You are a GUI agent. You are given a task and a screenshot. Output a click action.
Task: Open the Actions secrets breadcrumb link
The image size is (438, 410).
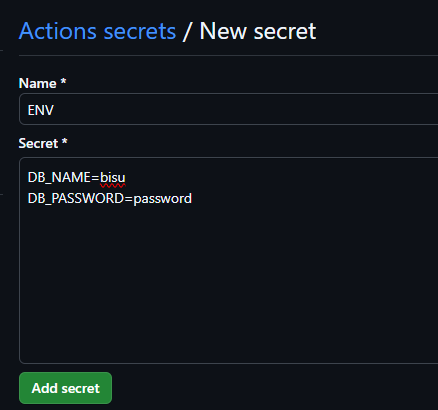pos(97,31)
